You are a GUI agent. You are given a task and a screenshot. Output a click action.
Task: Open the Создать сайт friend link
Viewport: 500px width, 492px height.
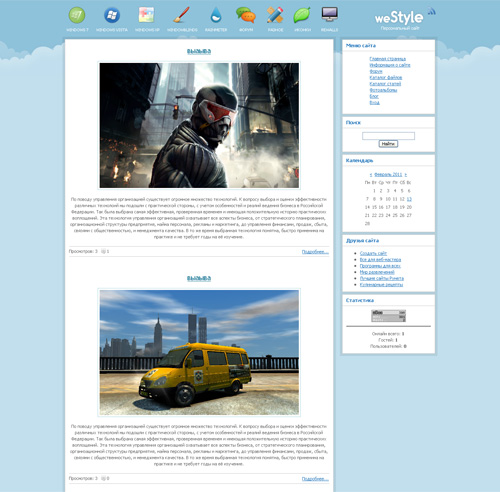(x=373, y=253)
